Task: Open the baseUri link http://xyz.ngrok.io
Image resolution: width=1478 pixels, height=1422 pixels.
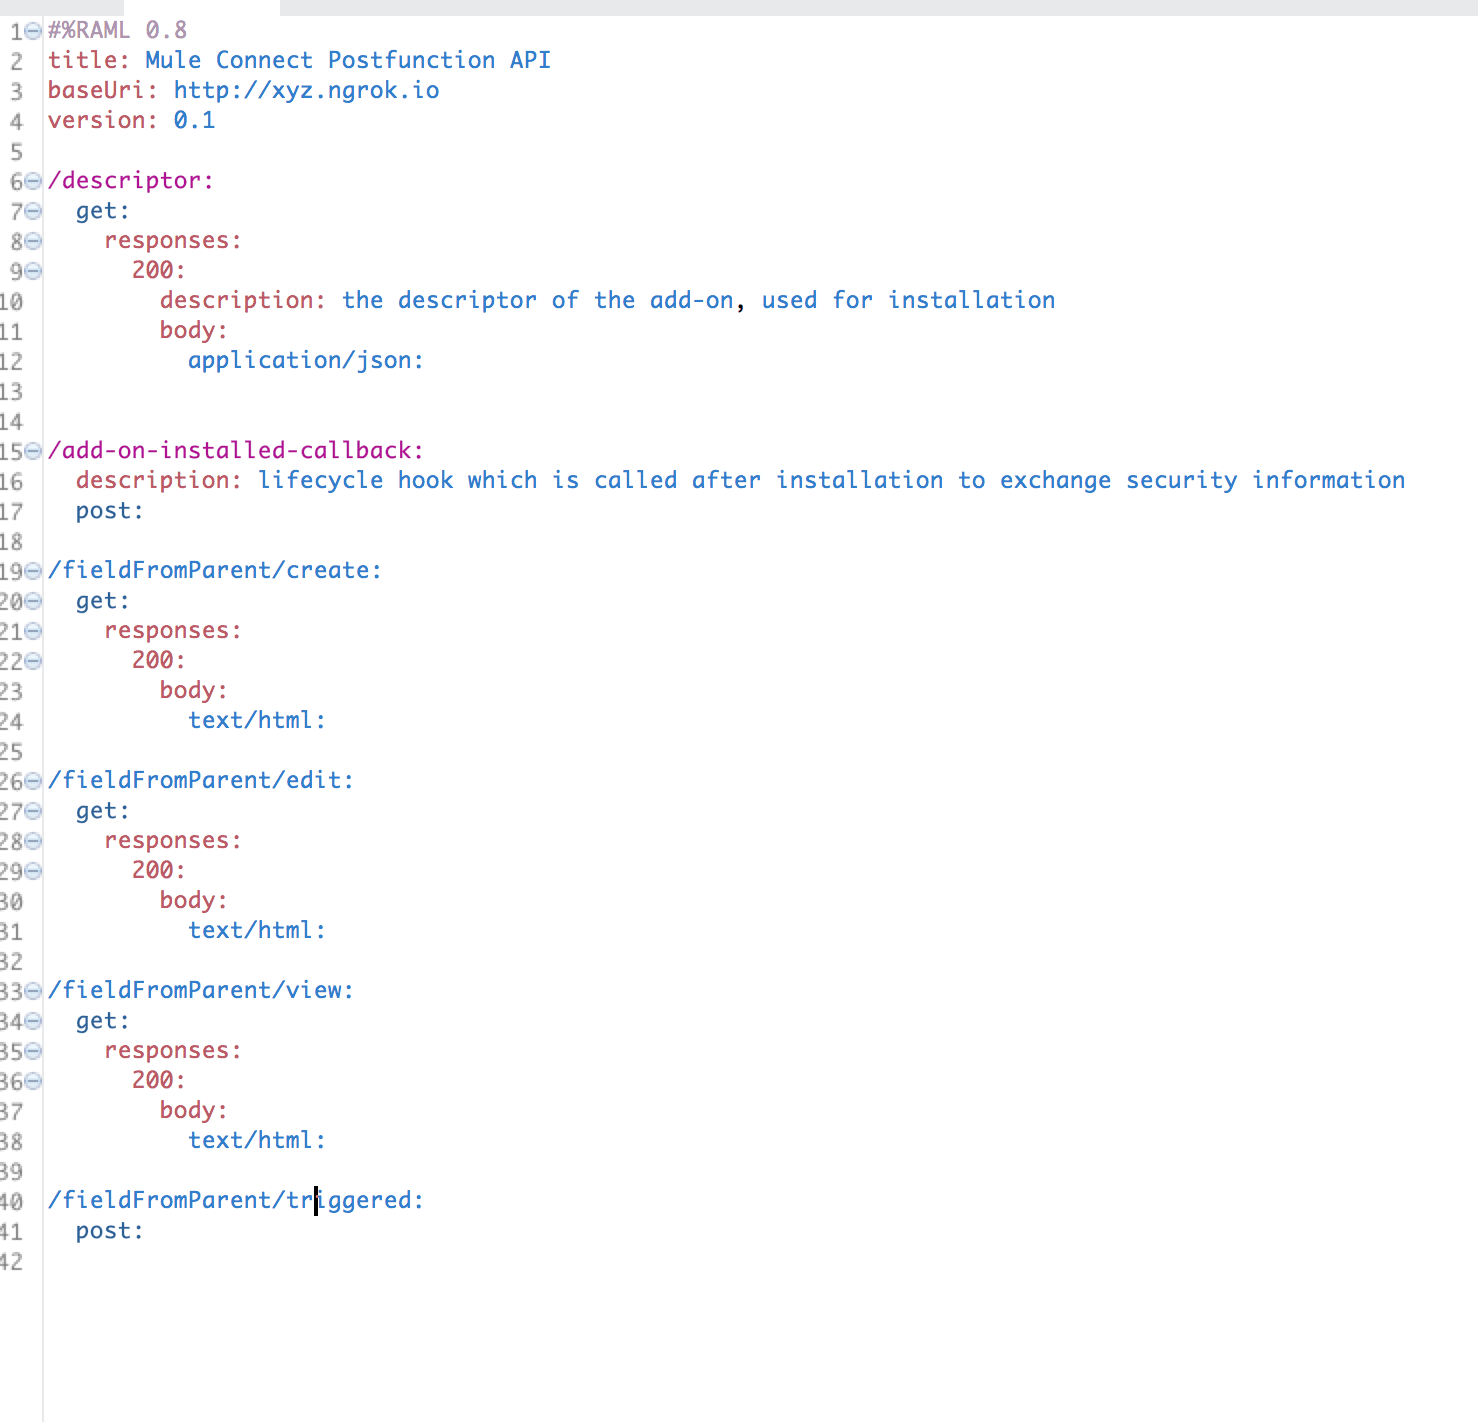Action: pos(306,90)
